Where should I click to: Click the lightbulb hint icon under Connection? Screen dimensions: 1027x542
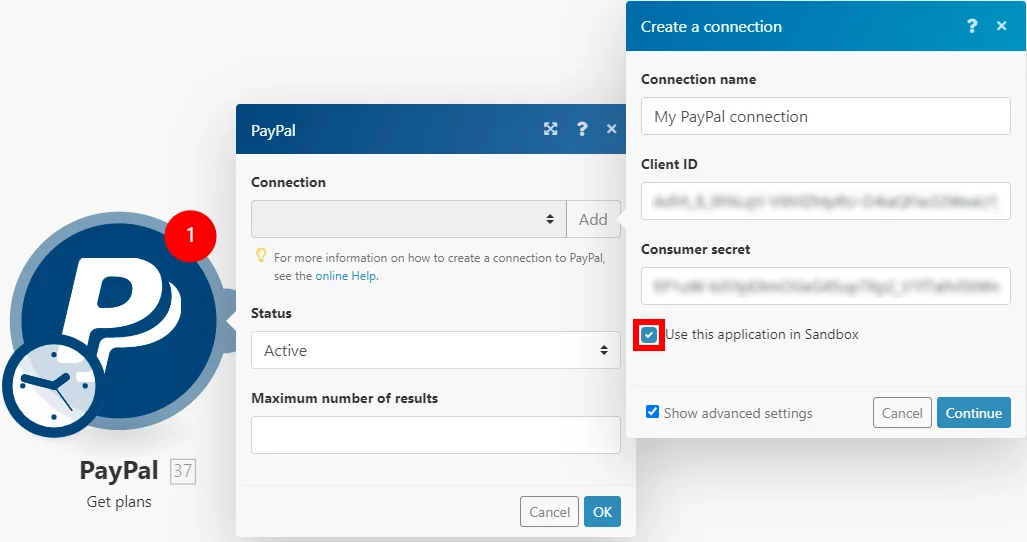tap(261, 255)
